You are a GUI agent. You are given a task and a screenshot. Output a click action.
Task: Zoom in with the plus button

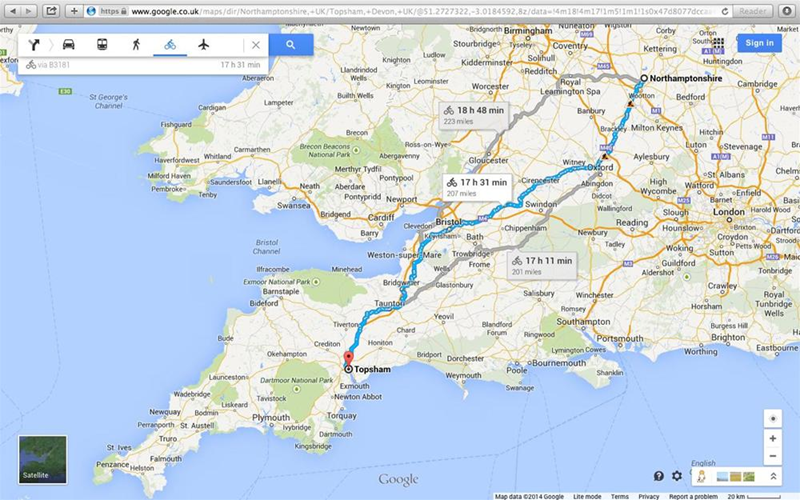click(x=772, y=438)
